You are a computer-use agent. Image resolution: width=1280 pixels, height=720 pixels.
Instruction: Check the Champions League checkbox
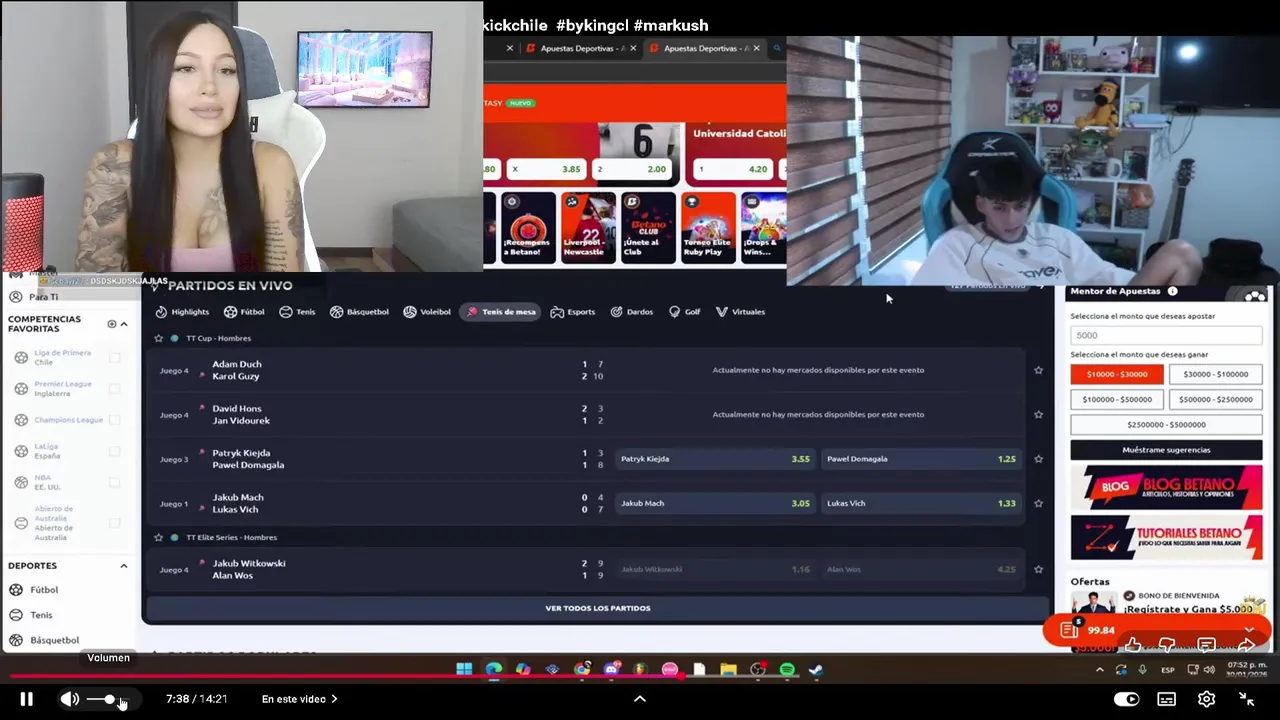114,420
